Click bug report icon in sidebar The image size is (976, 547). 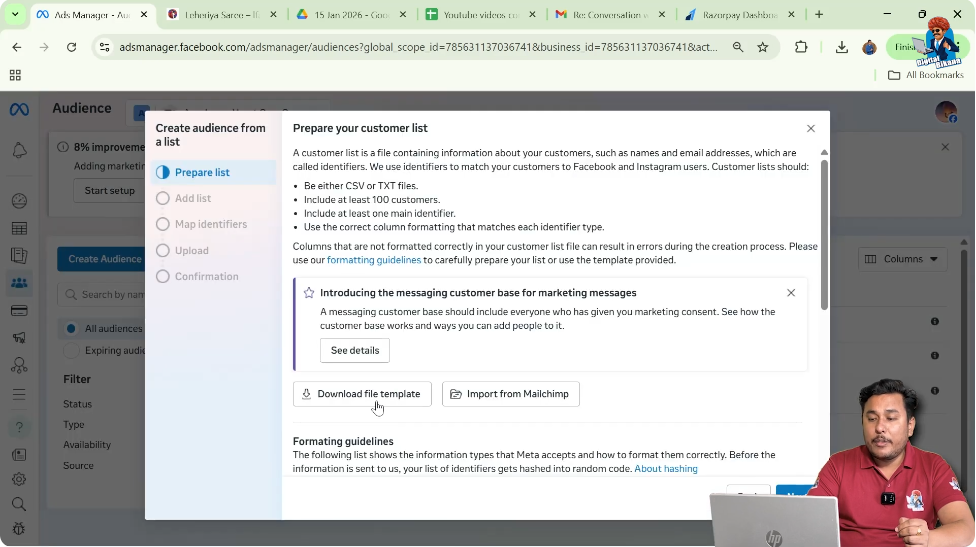(x=19, y=529)
